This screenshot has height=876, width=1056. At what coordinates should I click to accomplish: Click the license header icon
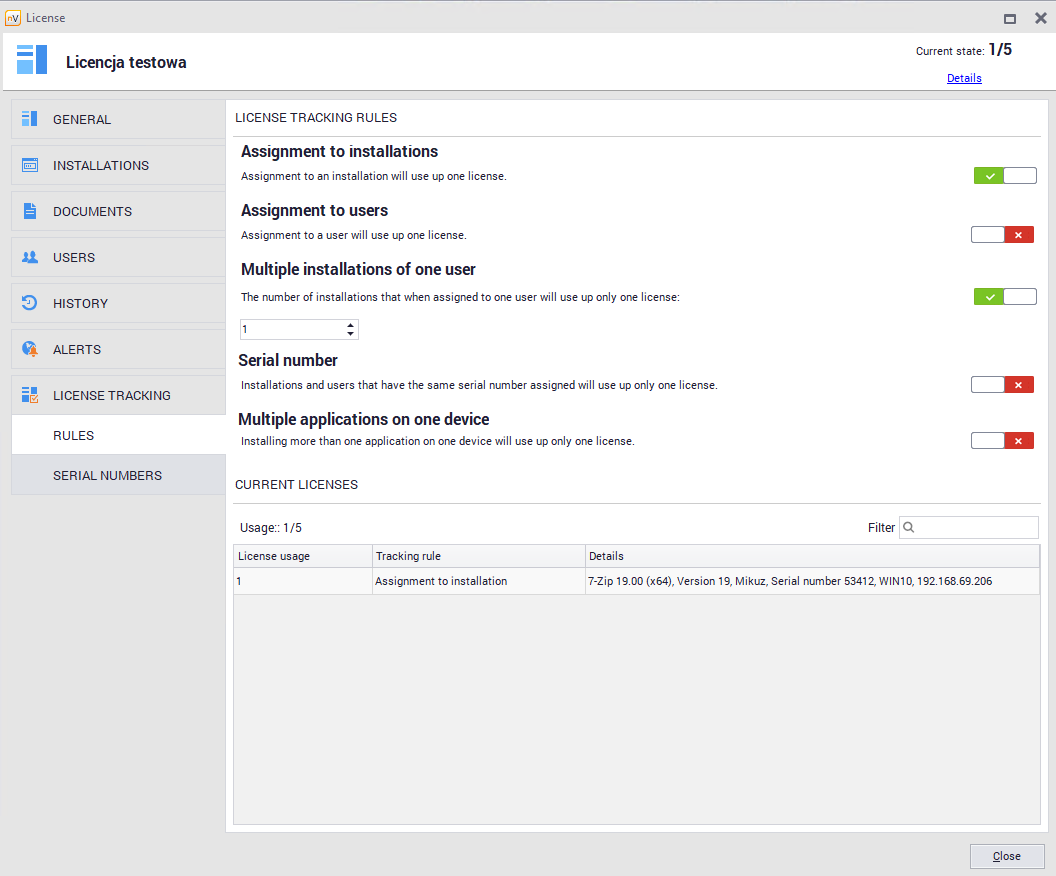click(32, 60)
